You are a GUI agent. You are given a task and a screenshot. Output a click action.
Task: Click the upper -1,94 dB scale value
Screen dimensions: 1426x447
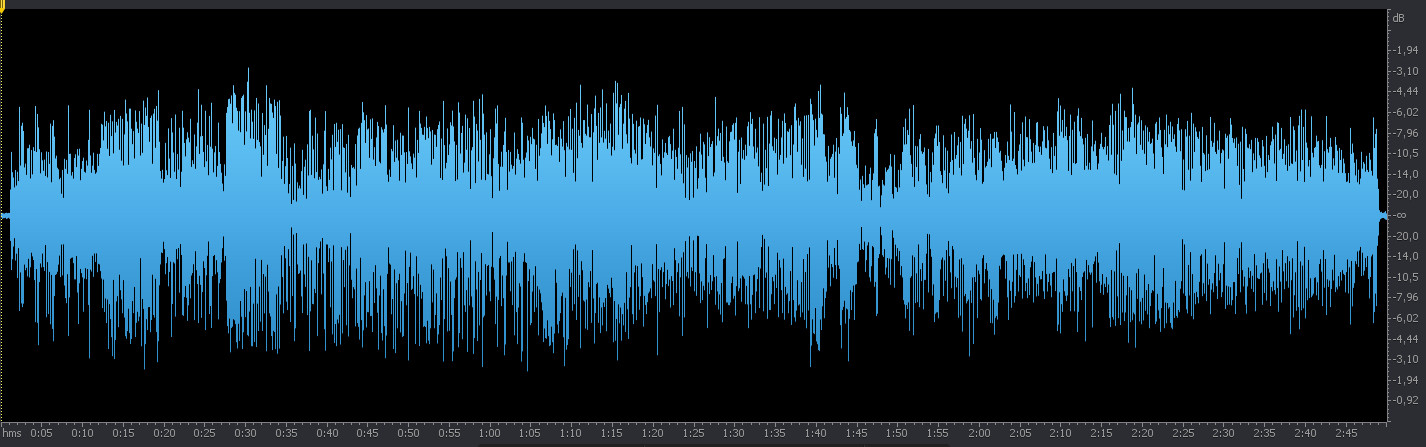click(1406, 50)
